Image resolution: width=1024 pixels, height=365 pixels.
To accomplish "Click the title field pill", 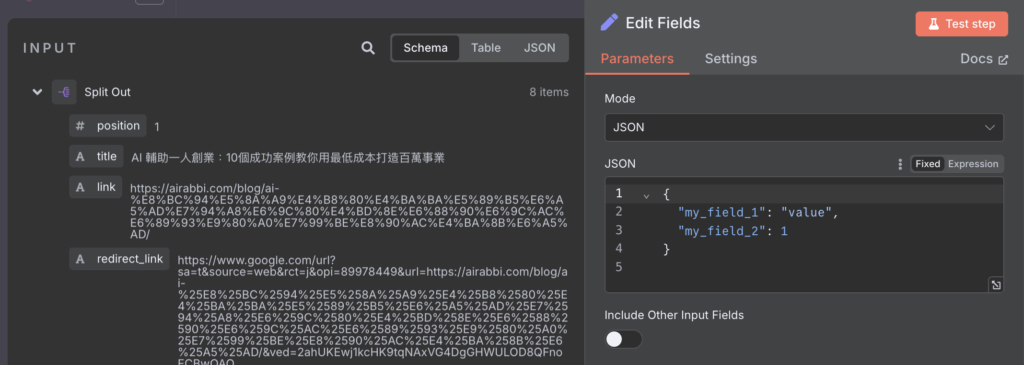I will [x=96, y=157].
